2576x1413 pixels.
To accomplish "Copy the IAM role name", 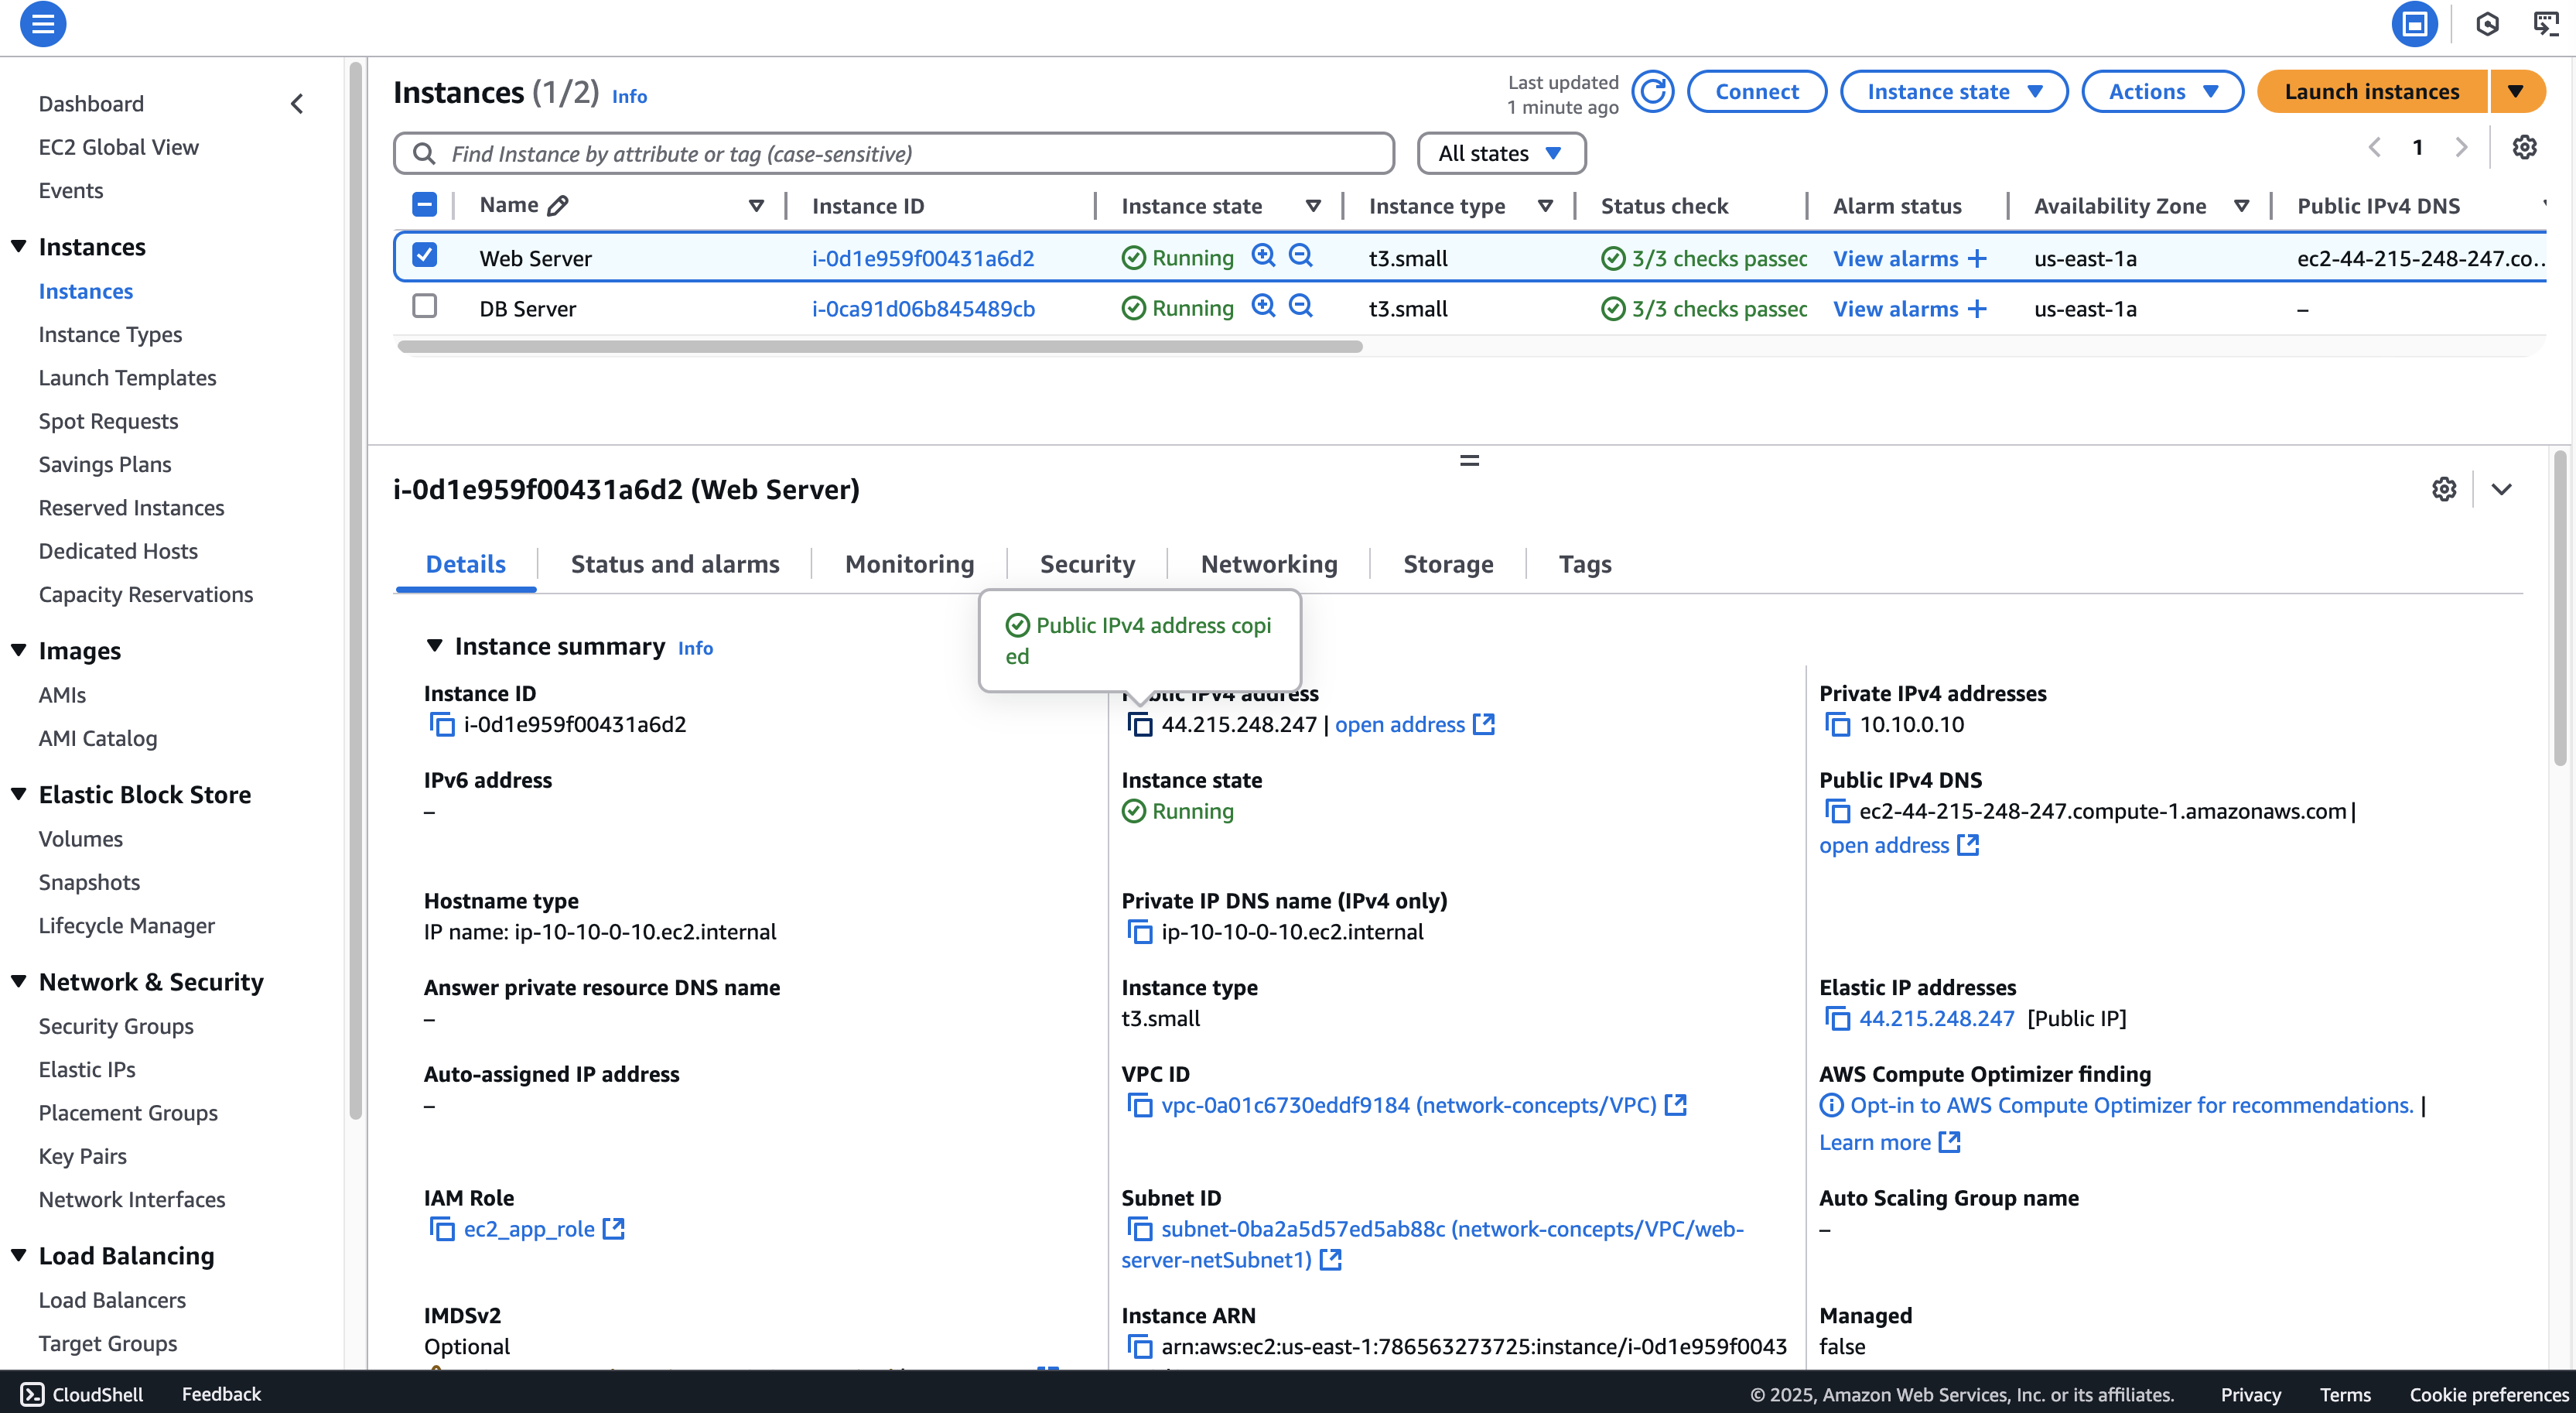I will click(441, 1229).
